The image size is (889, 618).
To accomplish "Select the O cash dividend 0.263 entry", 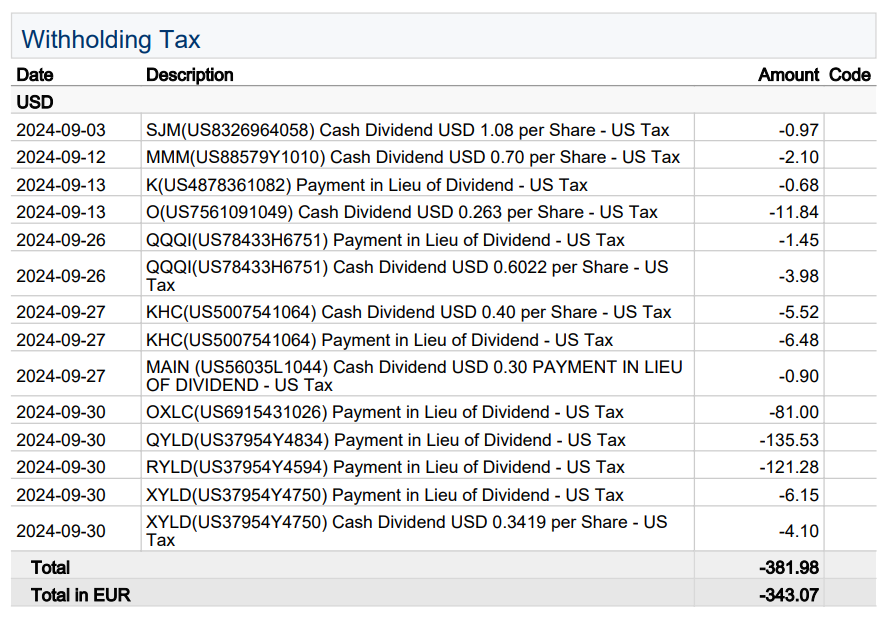I will click(x=401, y=212).
